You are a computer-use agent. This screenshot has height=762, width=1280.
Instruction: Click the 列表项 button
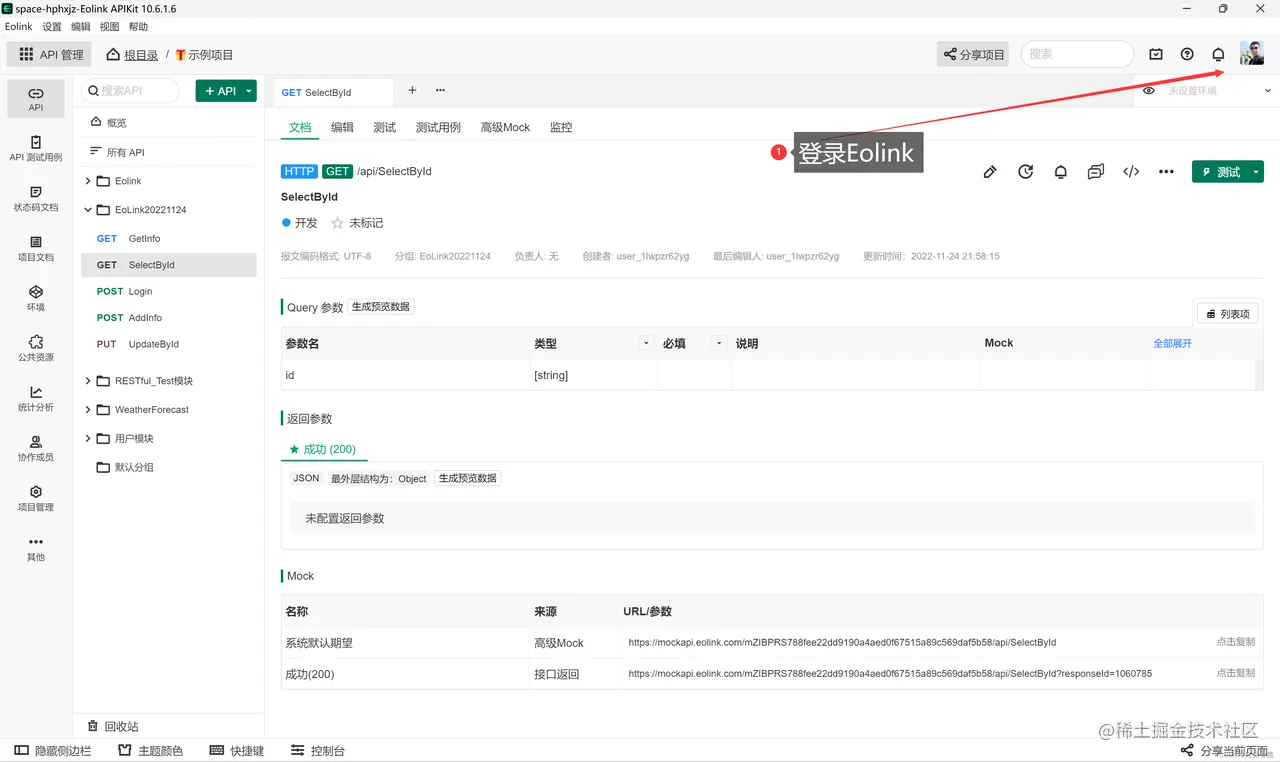(x=1227, y=314)
